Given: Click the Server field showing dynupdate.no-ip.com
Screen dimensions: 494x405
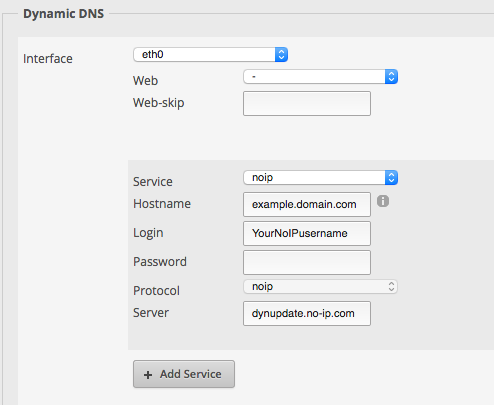Looking at the screenshot, I should [x=307, y=314].
